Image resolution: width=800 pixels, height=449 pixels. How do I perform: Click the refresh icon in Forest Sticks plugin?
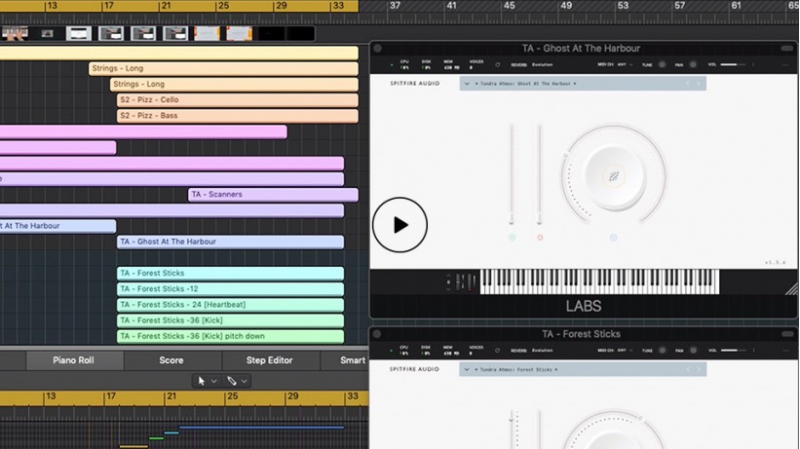(x=497, y=351)
